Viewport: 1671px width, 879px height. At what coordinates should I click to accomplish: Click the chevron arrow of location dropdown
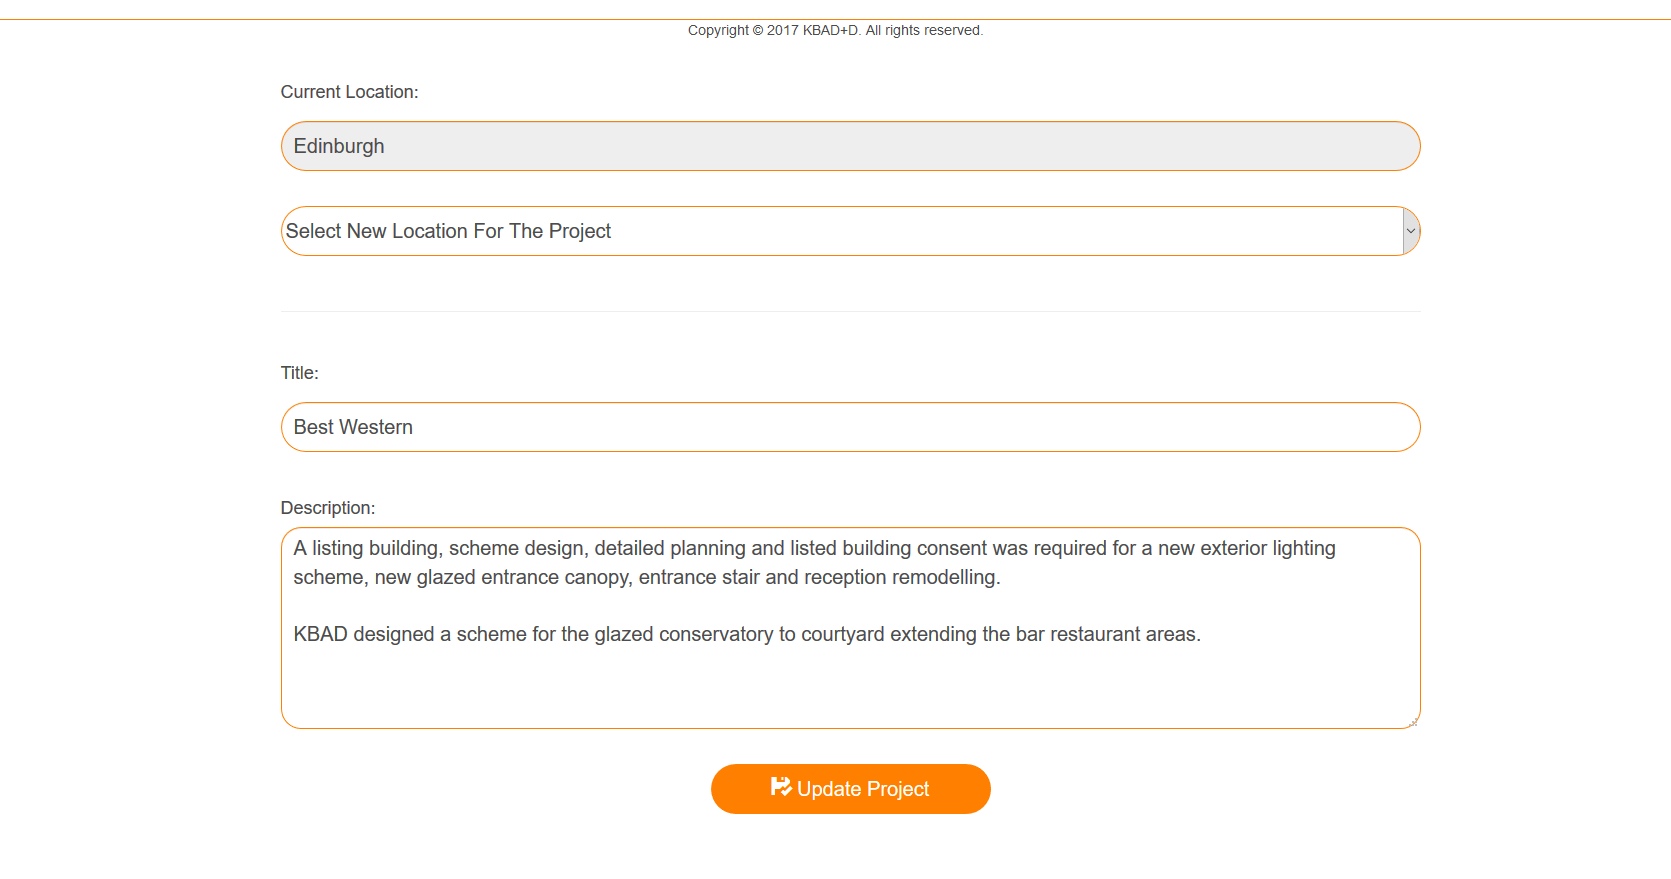(1411, 231)
